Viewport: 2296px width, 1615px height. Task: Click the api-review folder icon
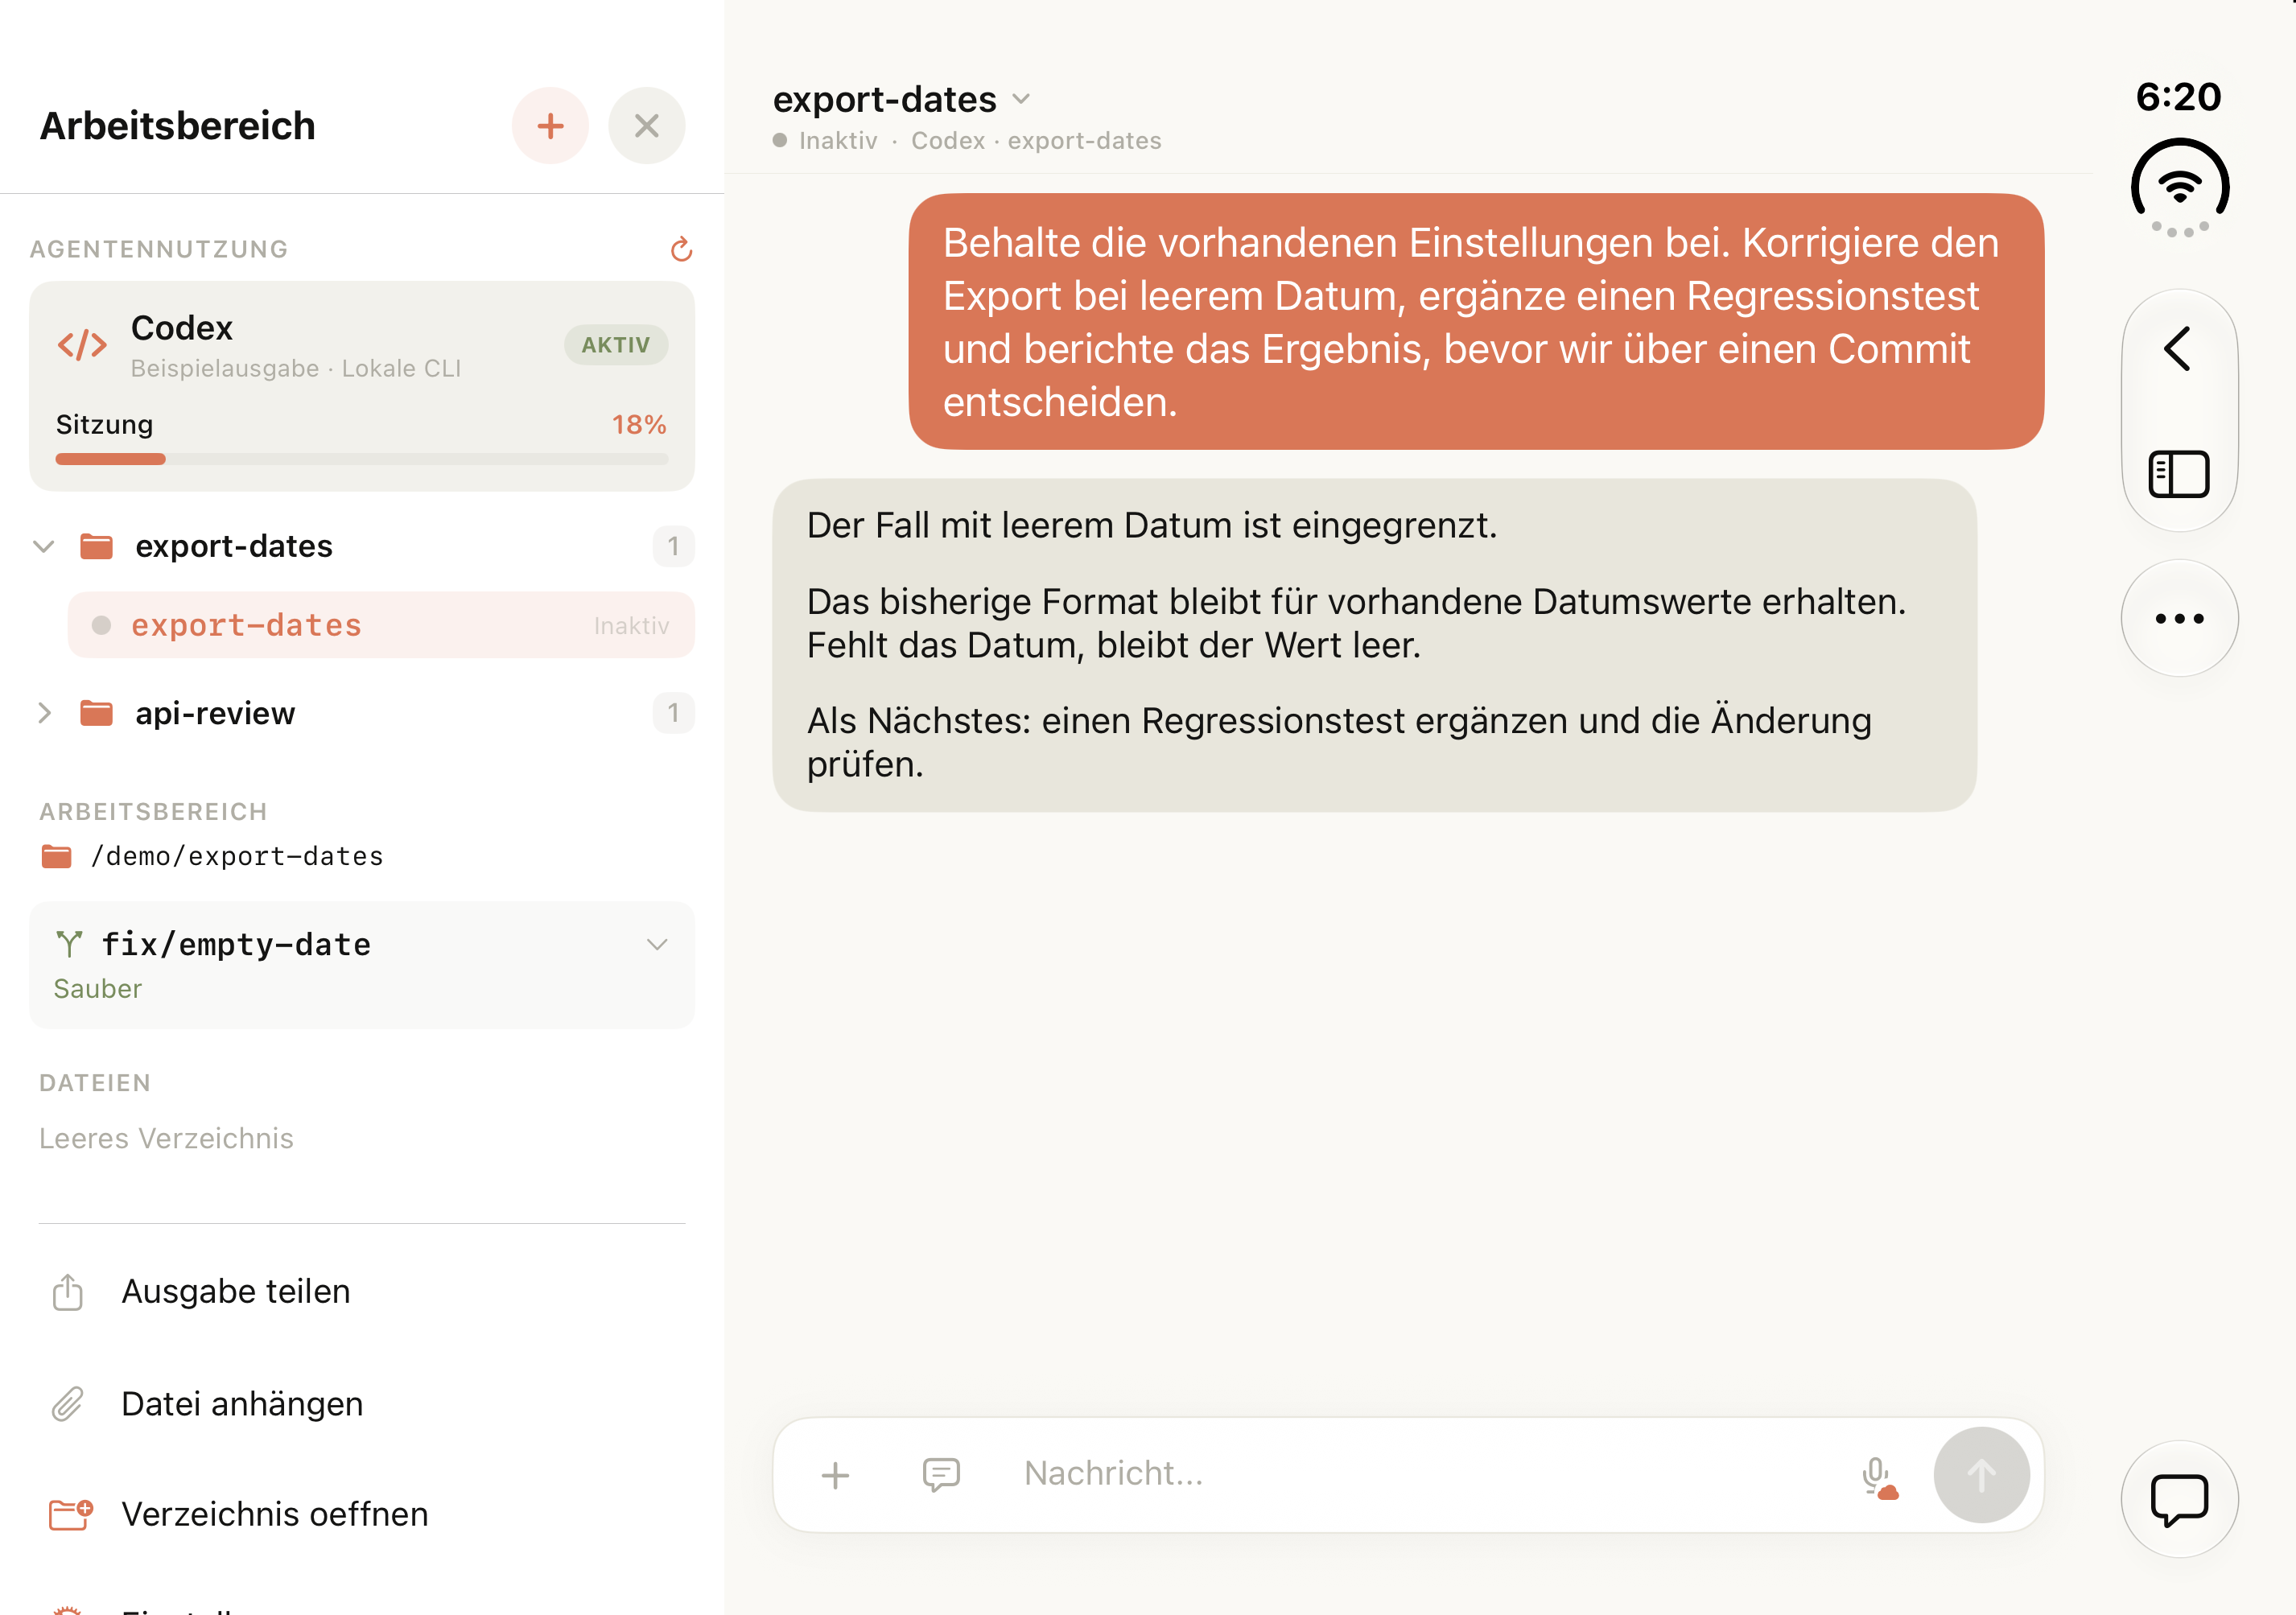click(96, 713)
